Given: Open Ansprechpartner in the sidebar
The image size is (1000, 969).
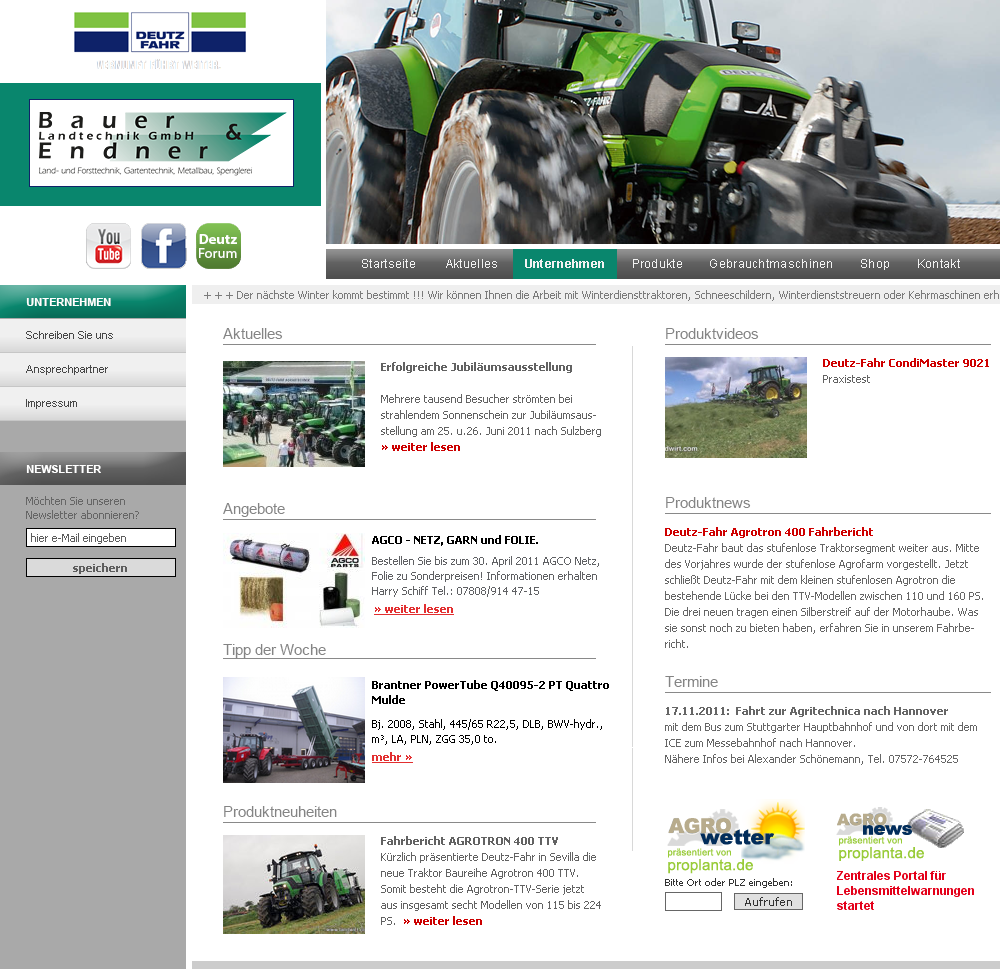Looking at the screenshot, I should [x=67, y=369].
